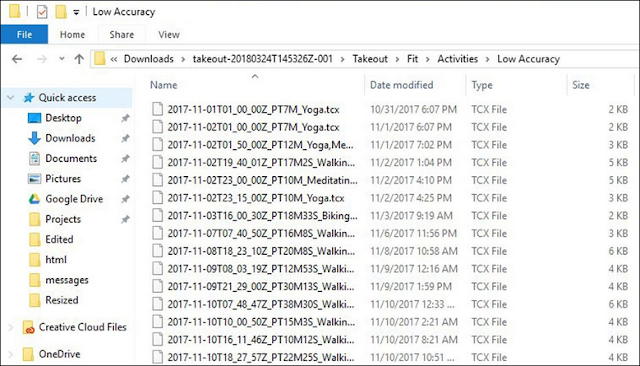Viewport: 640px width, 366px height.
Task: Select file 2017-11-01T01_00_00Z_PT7M_Yoga.tcx
Action: 253,110
